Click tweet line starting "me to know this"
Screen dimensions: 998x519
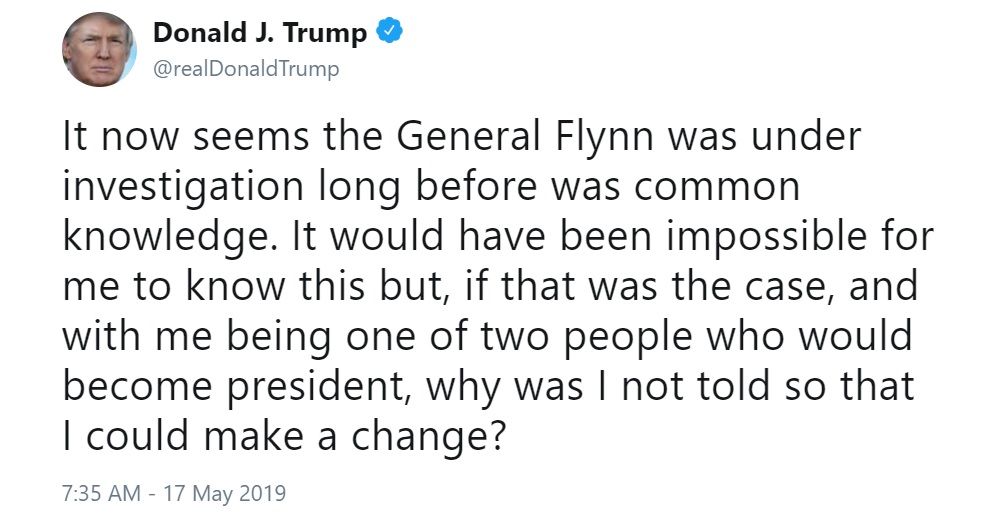pos(490,287)
